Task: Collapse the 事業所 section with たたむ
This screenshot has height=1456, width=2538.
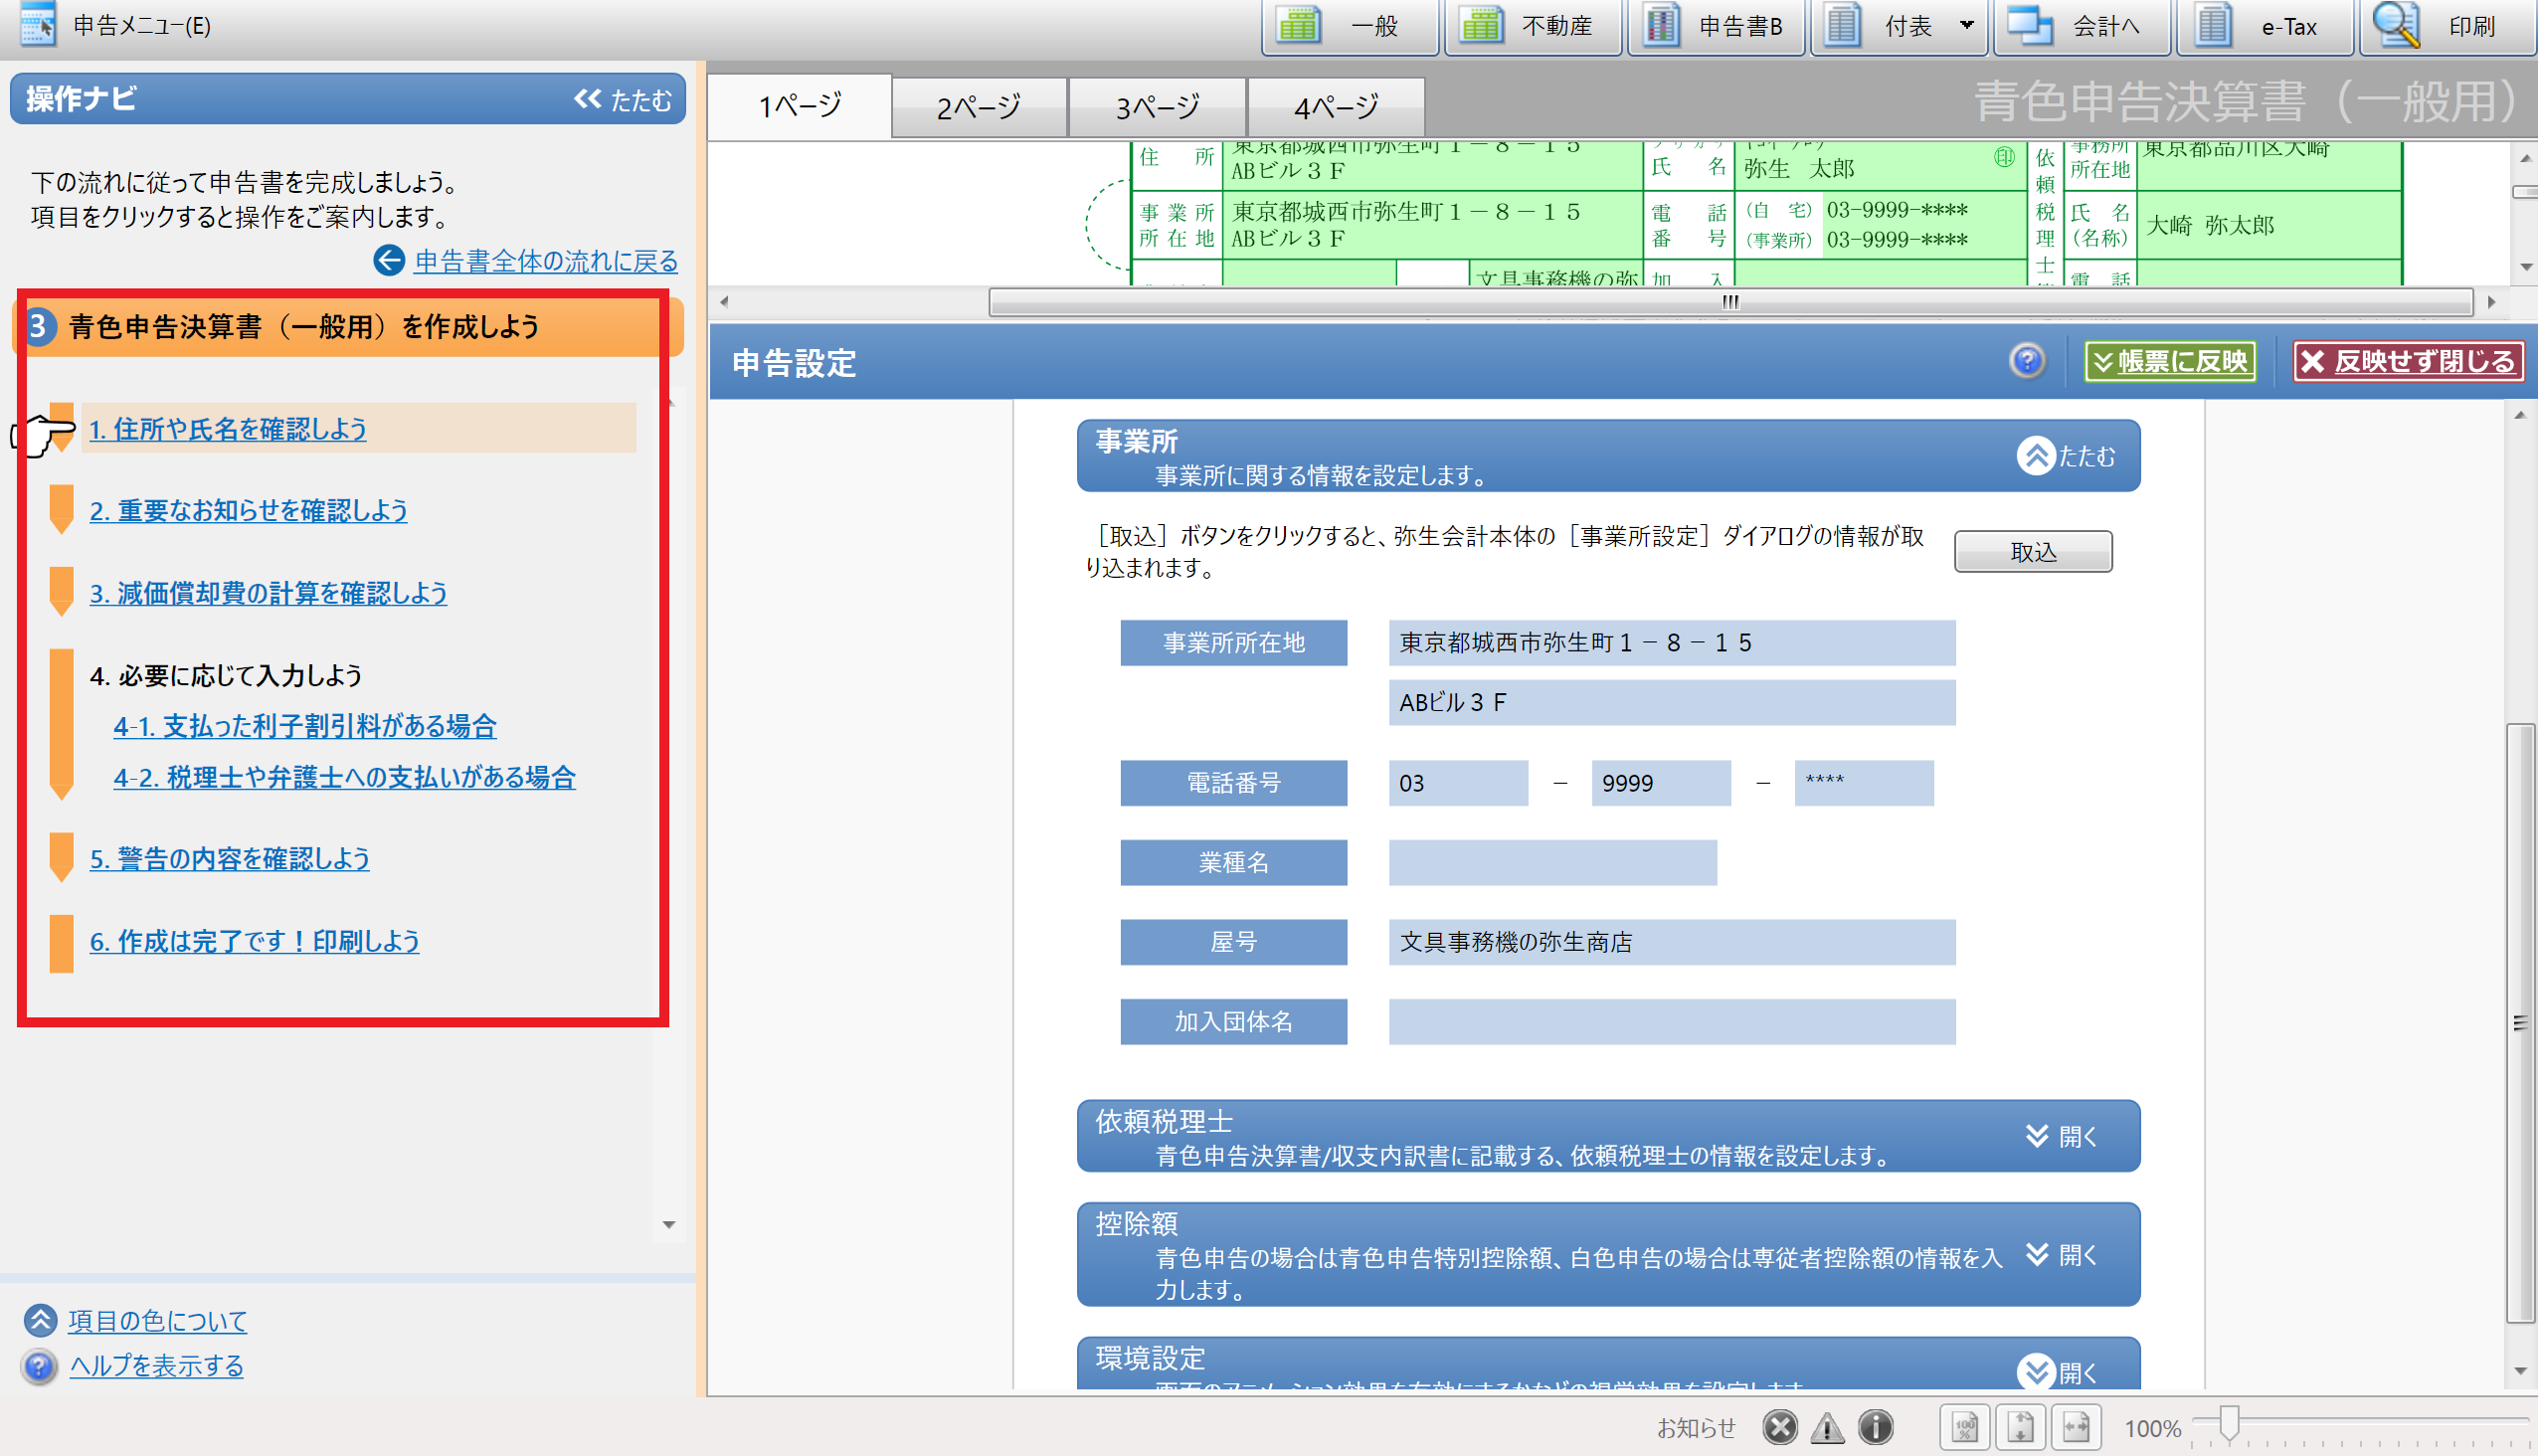Action: (x=2066, y=456)
